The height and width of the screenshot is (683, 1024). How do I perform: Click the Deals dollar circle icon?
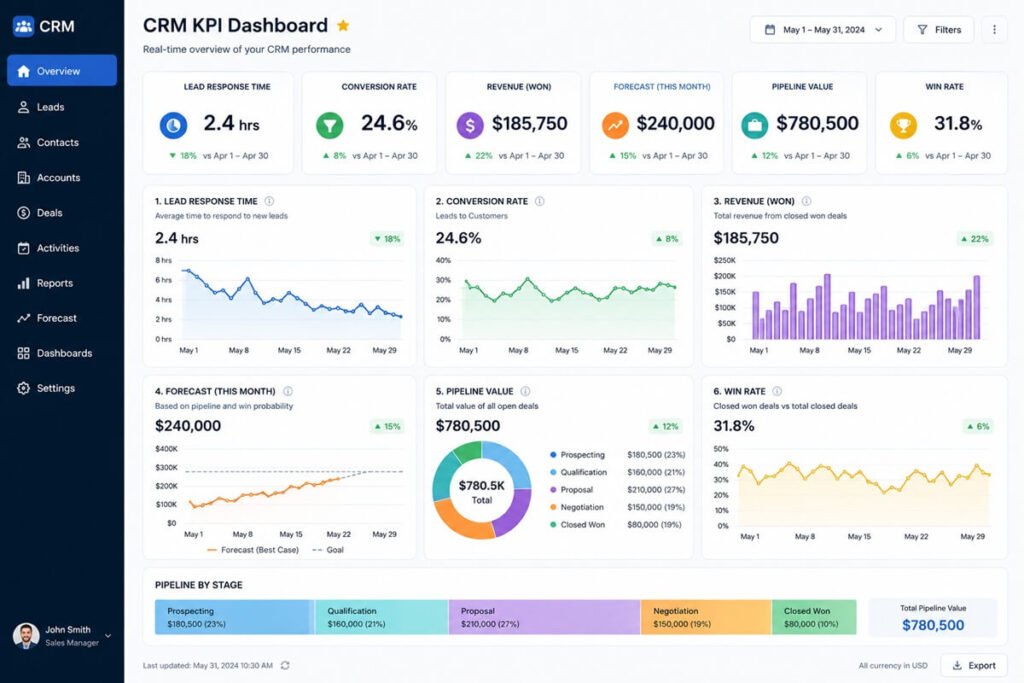(24, 213)
